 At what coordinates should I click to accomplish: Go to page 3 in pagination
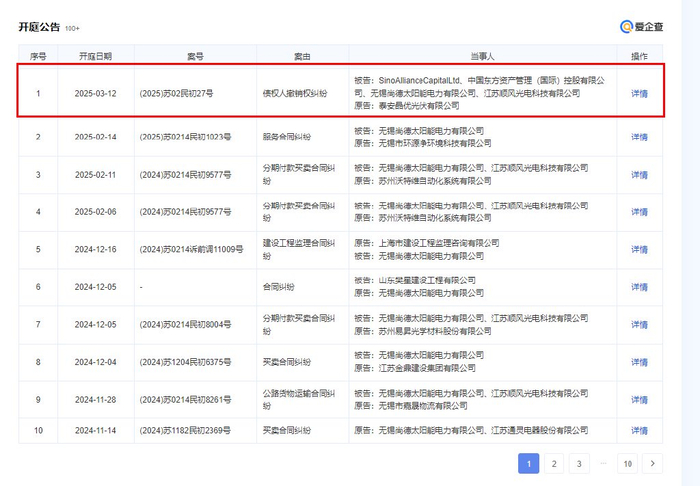click(579, 464)
